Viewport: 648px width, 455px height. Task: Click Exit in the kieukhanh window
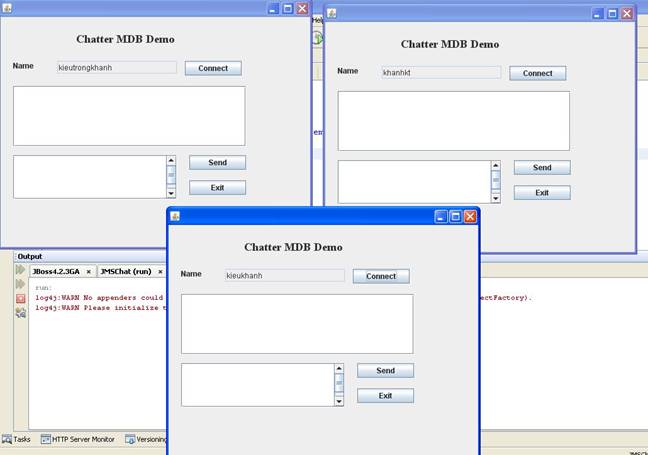[x=386, y=395]
